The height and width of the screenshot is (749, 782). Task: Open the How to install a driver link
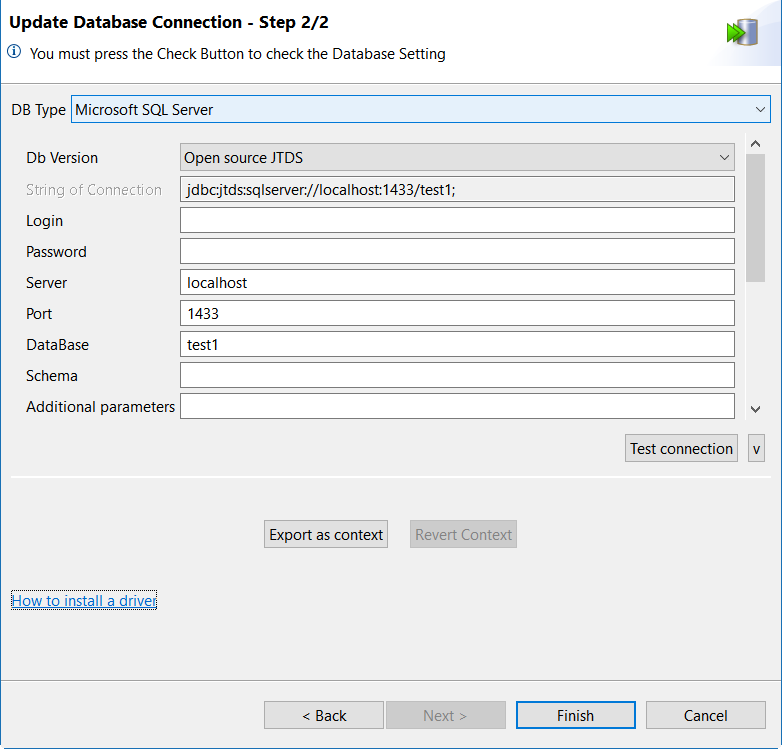coord(84,600)
